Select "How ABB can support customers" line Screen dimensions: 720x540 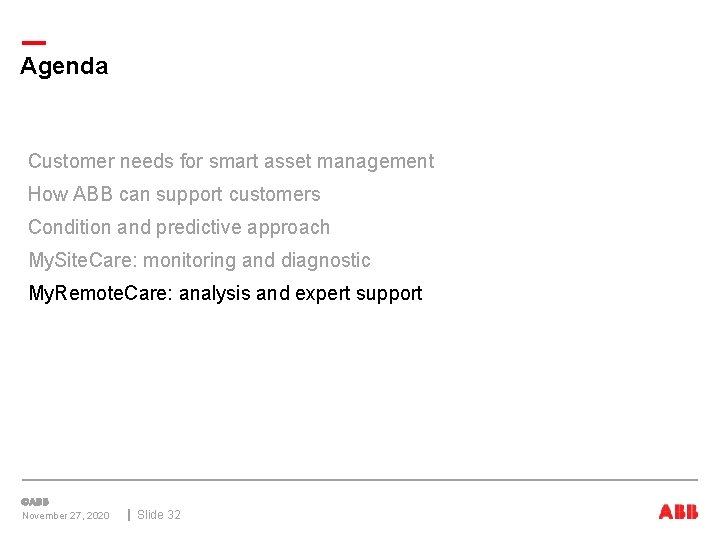(x=174, y=194)
